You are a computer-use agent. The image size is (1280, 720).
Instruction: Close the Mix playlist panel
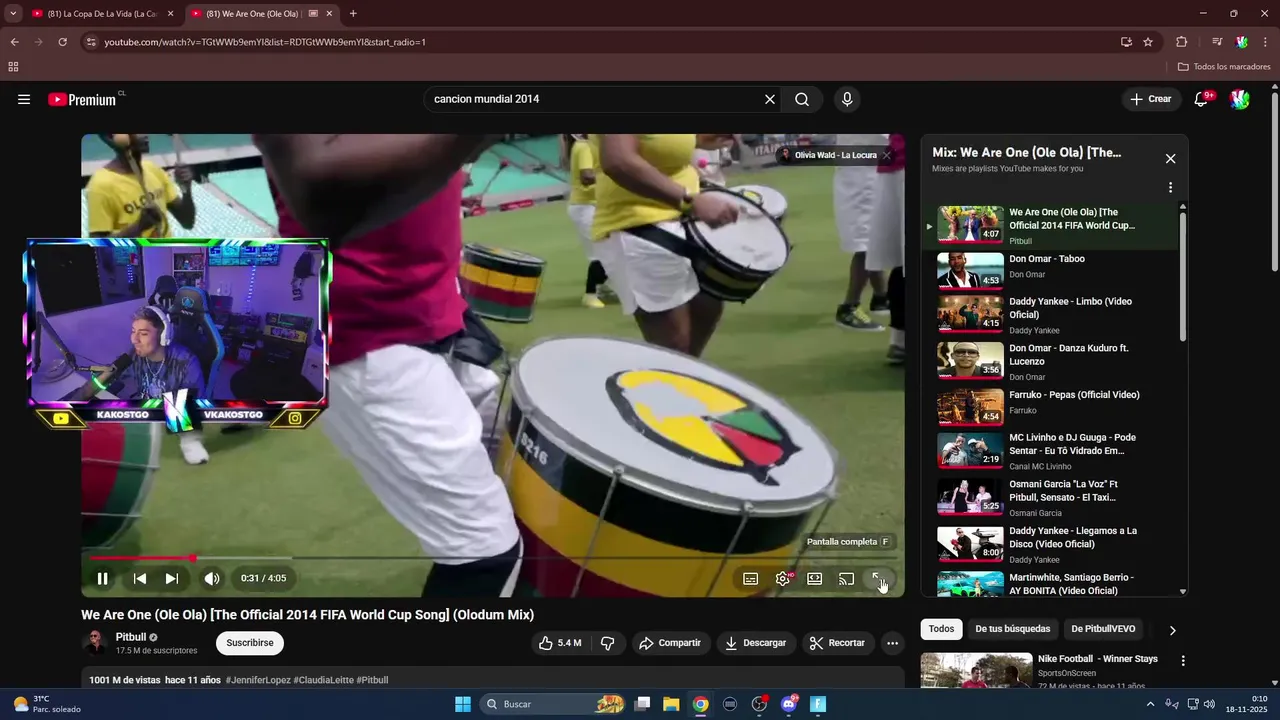1170,159
